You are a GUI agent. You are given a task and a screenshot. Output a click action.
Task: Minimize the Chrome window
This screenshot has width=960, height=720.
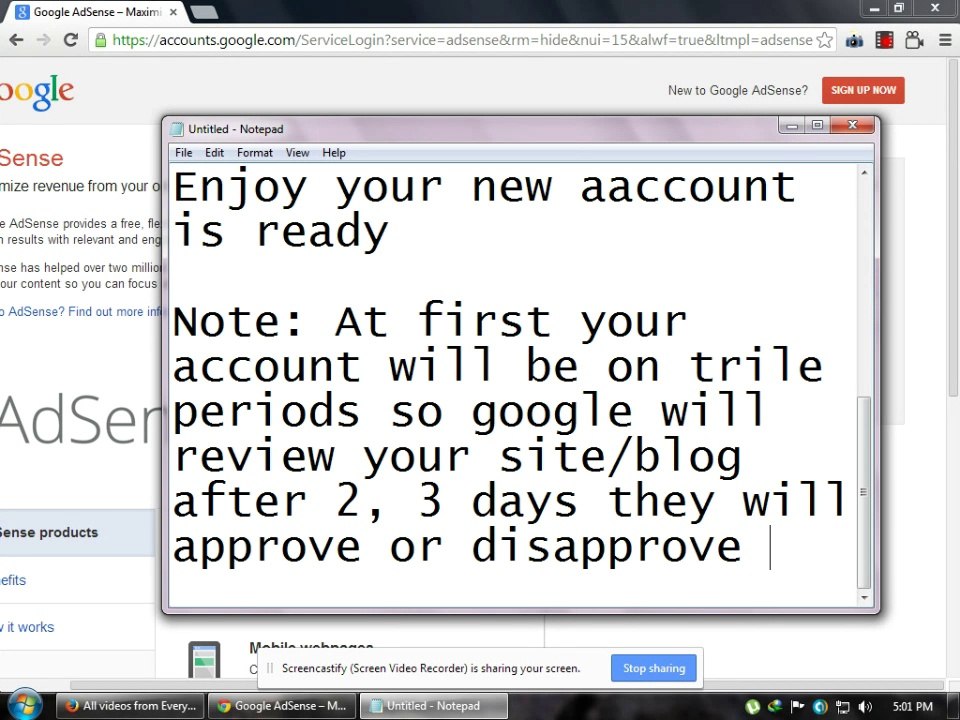[874, 8]
